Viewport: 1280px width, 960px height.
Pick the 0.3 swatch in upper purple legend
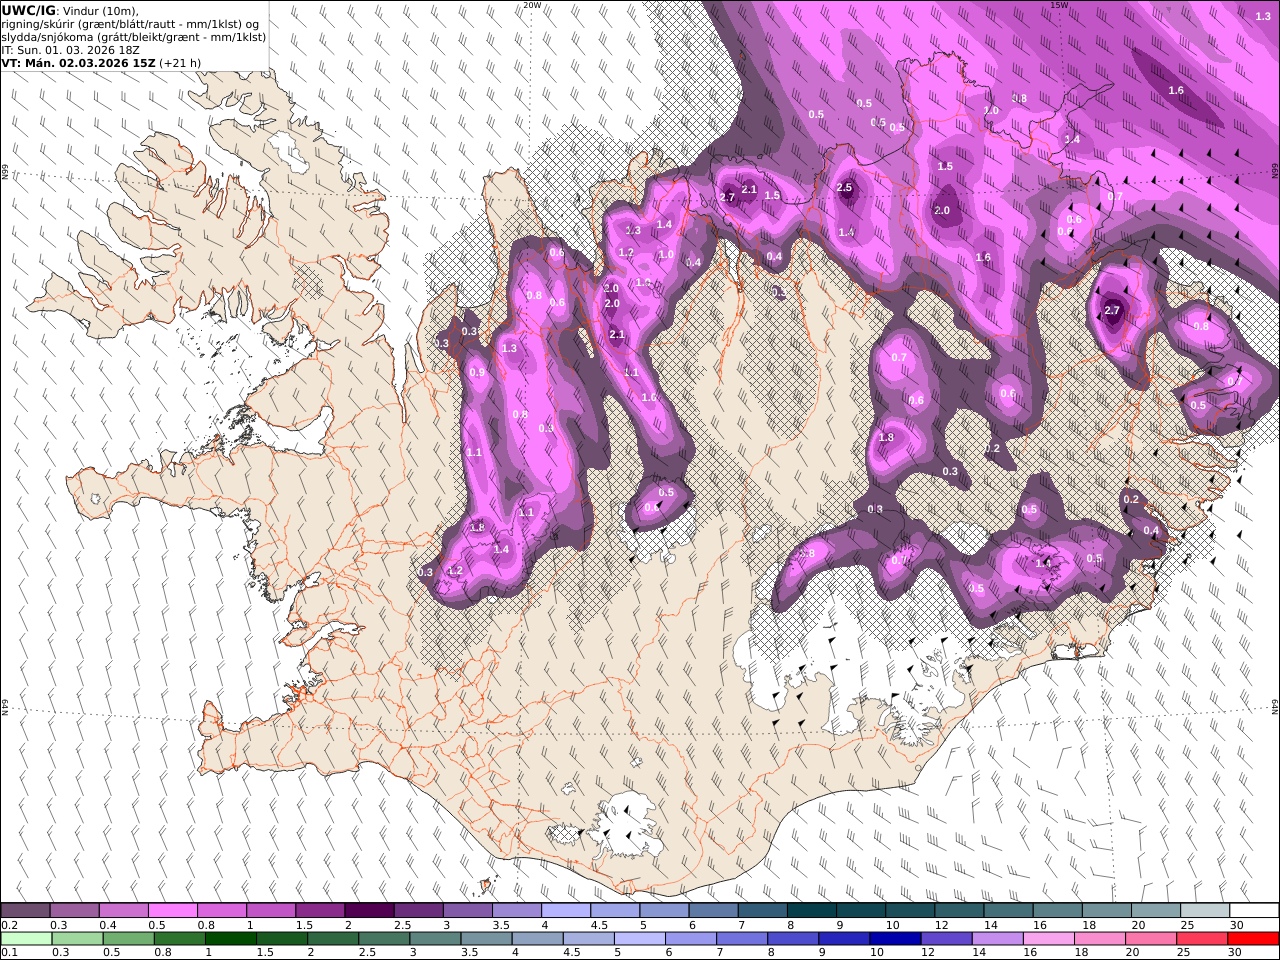pyautogui.click(x=74, y=910)
